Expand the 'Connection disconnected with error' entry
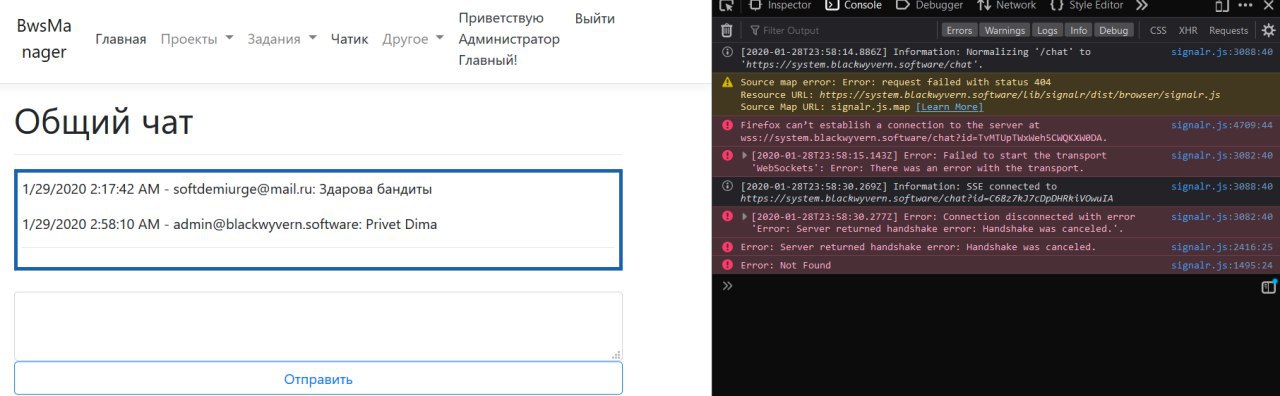1280x396 pixels. 744,217
